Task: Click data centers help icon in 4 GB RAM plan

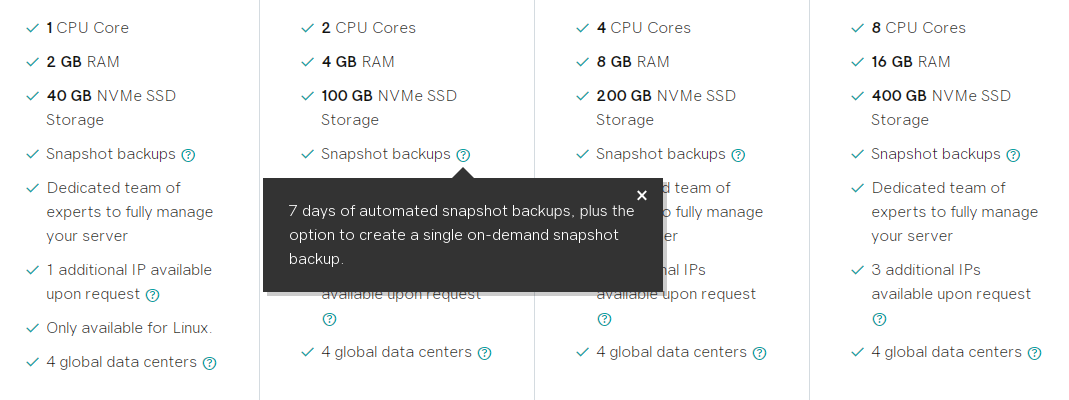Action: pos(484,353)
